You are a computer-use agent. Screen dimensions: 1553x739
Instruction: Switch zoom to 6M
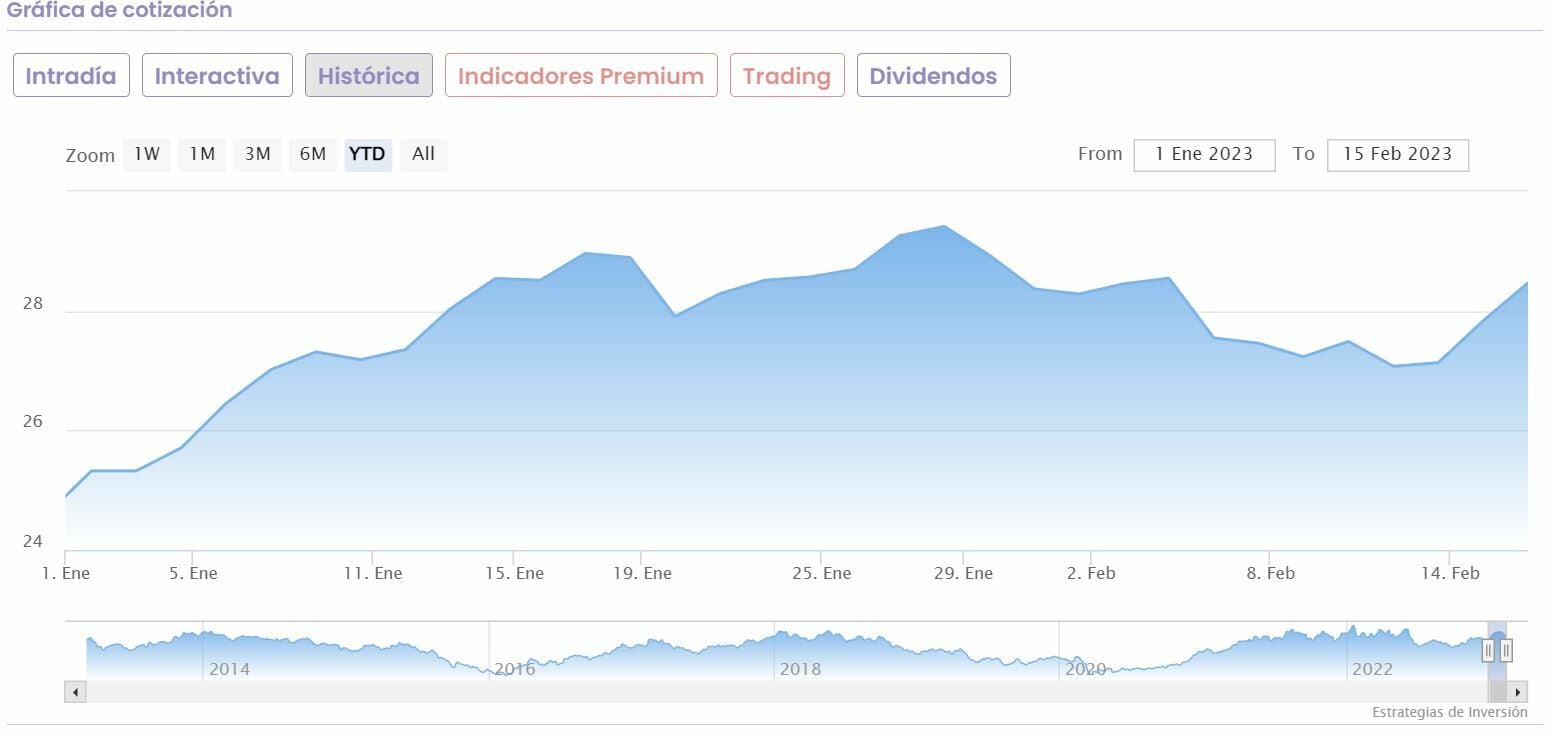pyautogui.click(x=313, y=155)
